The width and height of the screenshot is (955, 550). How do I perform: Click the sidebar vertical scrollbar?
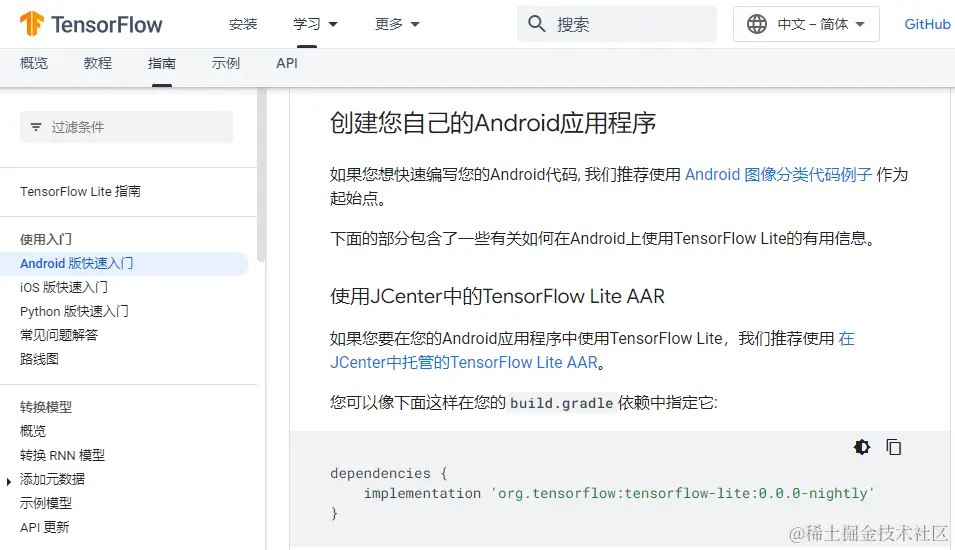(261, 177)
